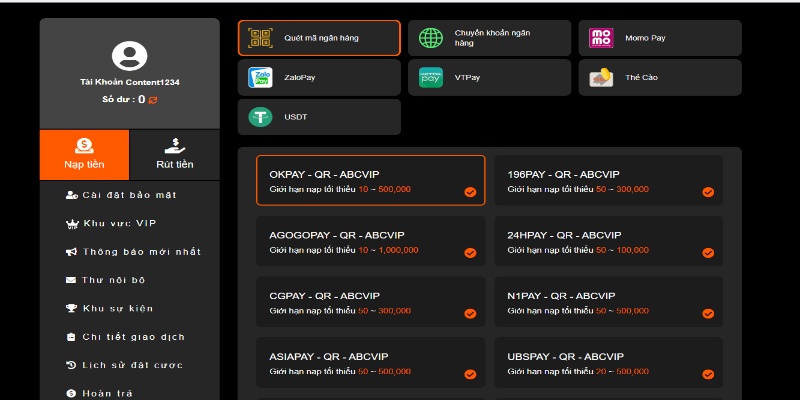Open Khu sự kiện menu item

[x=130, y=308]
